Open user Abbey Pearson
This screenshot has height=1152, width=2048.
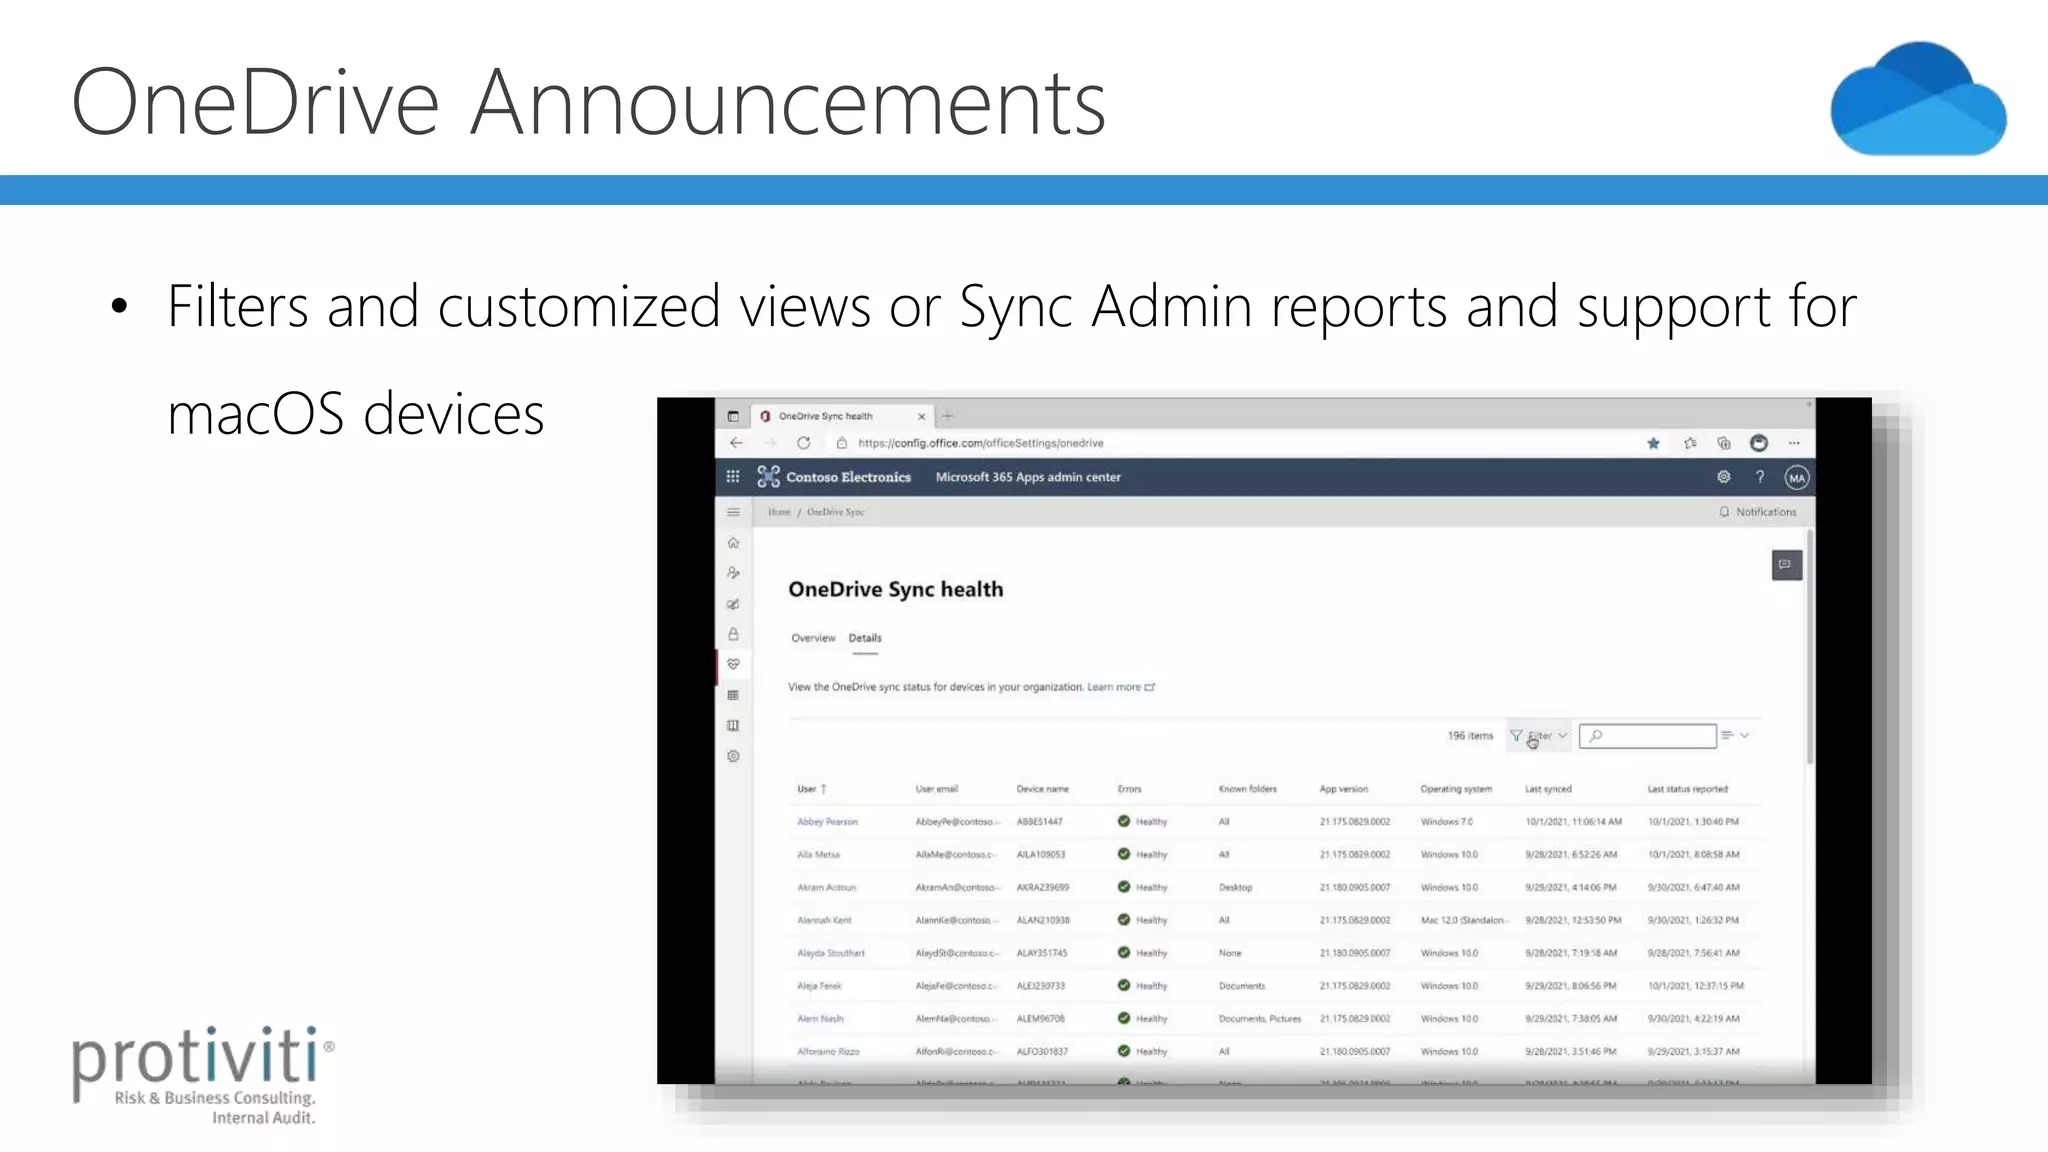(x=827, y=822)
